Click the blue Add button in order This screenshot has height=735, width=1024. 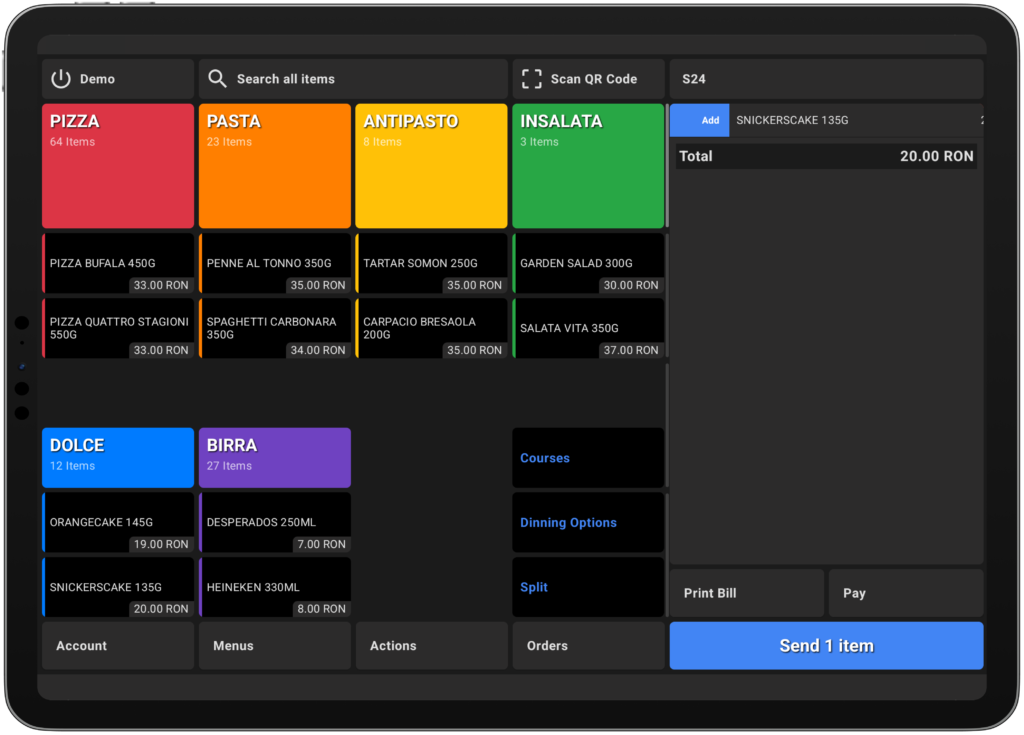(x=699, y=120)
